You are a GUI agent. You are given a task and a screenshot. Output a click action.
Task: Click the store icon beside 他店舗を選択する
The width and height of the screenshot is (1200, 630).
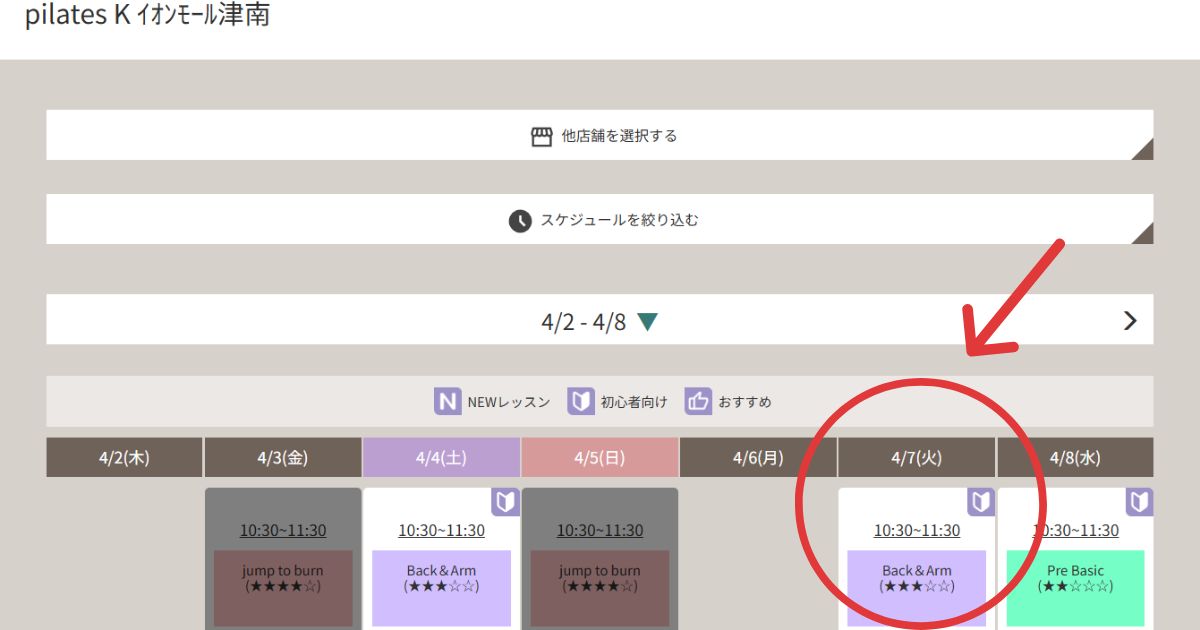pyautogui.click(x=541, y=136)
